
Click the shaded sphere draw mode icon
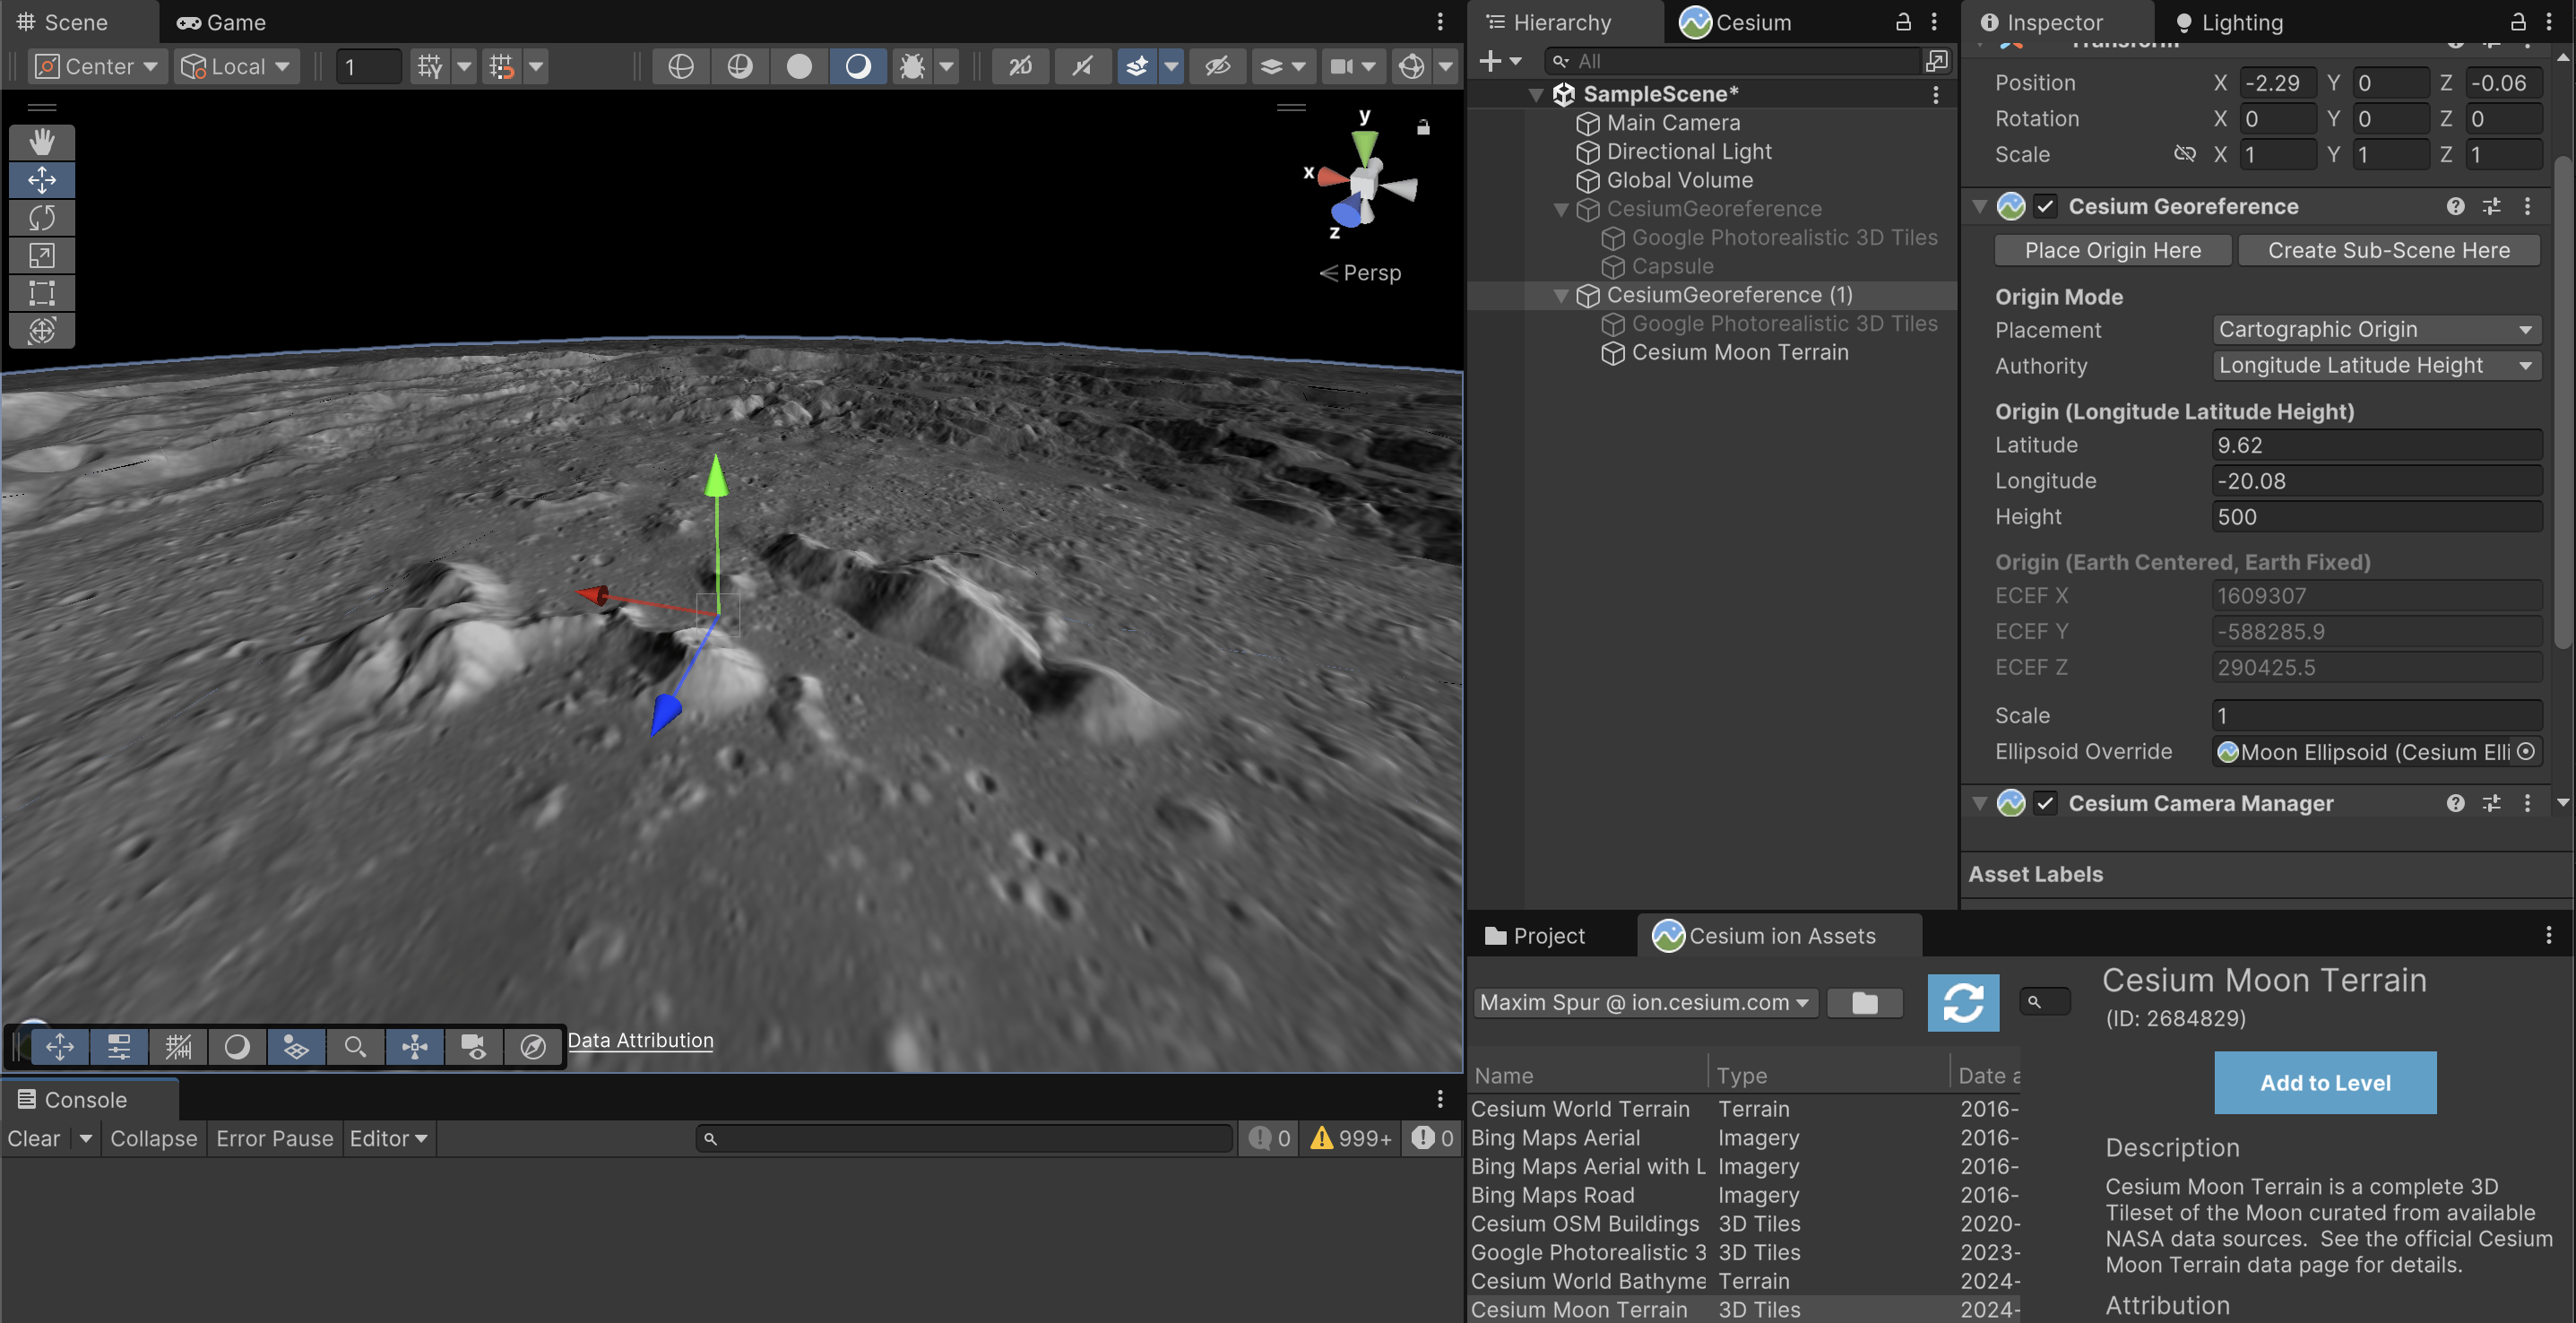click(858, 67)
